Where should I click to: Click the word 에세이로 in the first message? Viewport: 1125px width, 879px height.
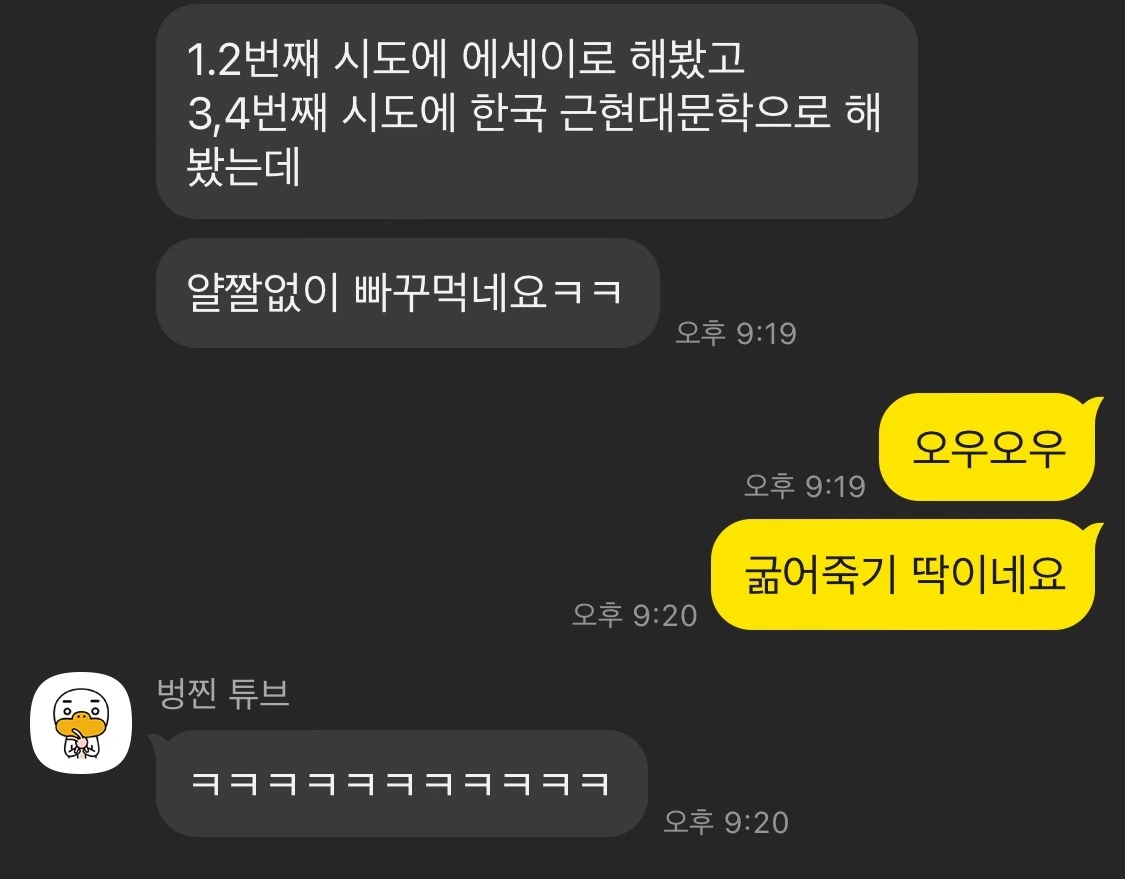[538, 58]
